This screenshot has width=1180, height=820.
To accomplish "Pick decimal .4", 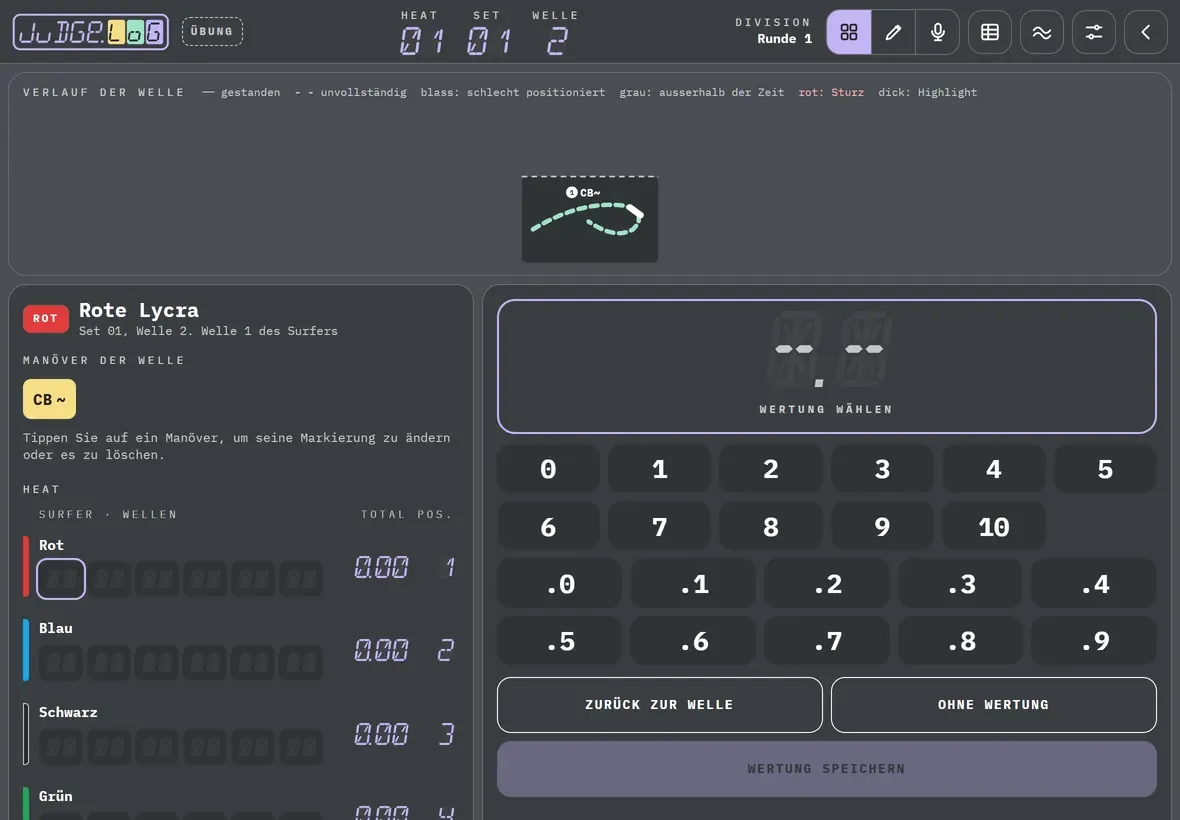I will pos(1094,584).
